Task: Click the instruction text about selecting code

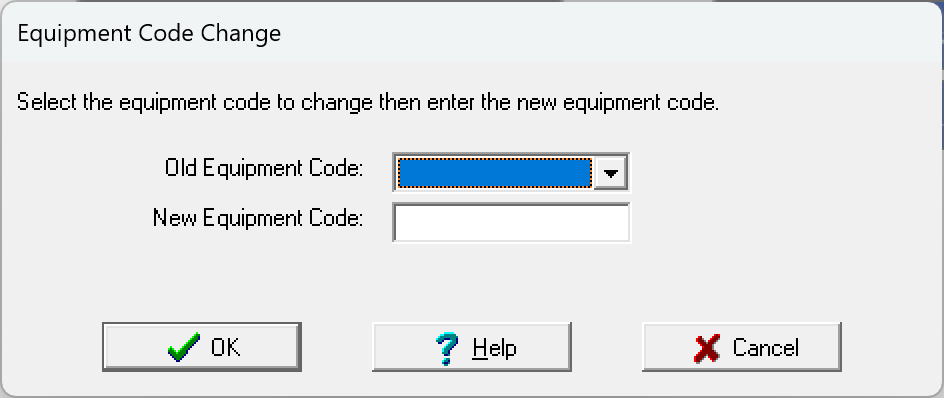Action: click(x=368, y=102)
